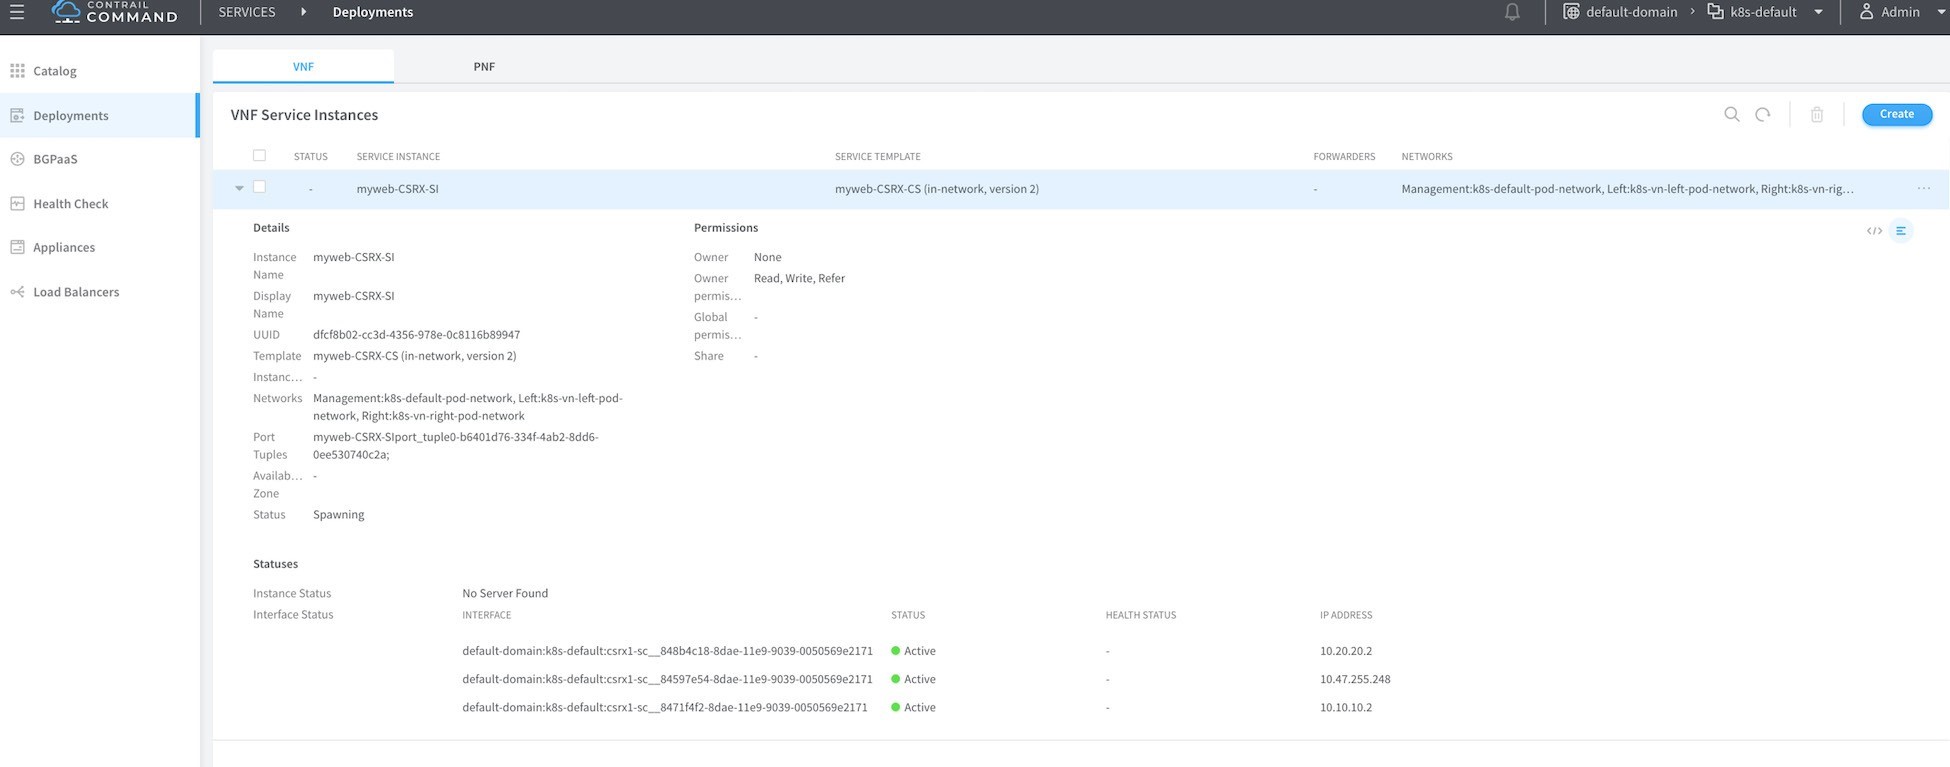Screen dimensions: 1950x767
Task: Switch to the PNF tab
Action: tap(484, 66)
